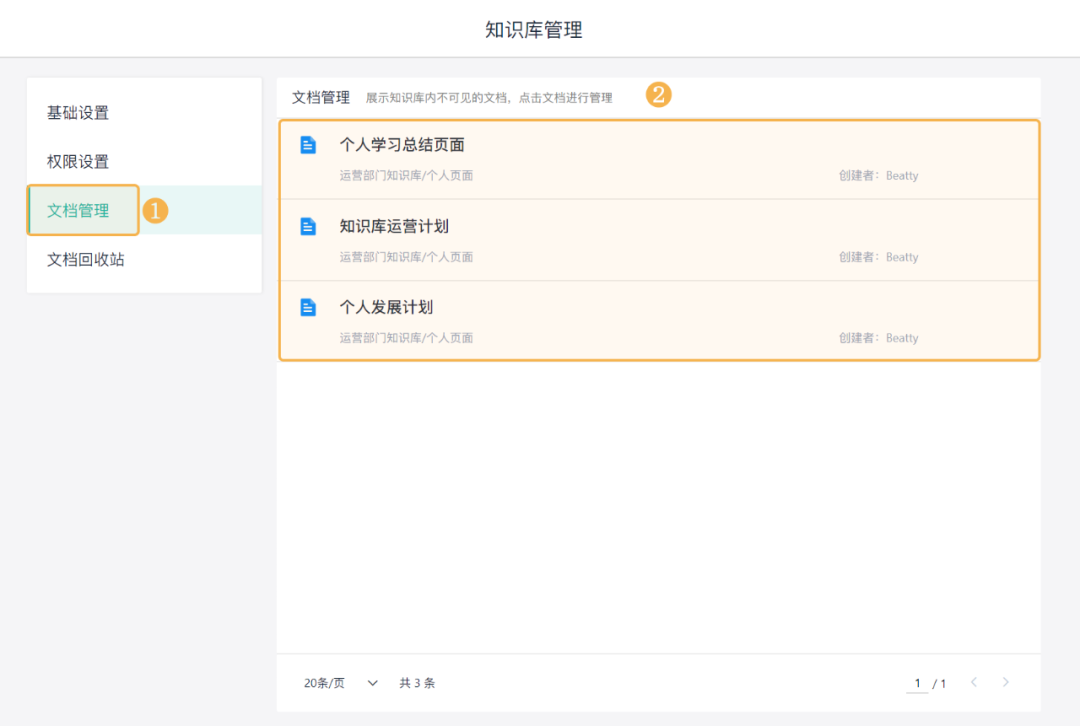This screenshot has height=726, width=1080.
Task: Click the orange numbered badge ❷ in the header
Action: [659, 95]
